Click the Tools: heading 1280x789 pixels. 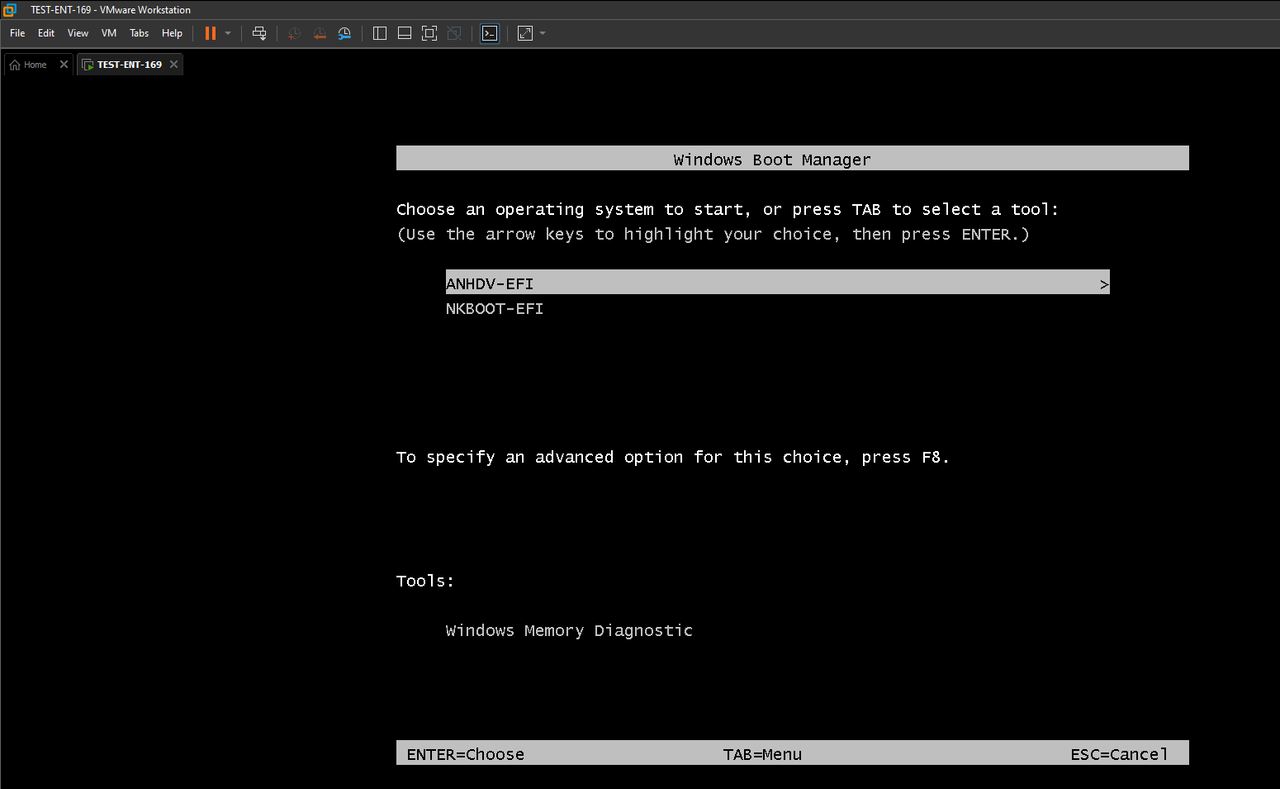coord(425,581)
